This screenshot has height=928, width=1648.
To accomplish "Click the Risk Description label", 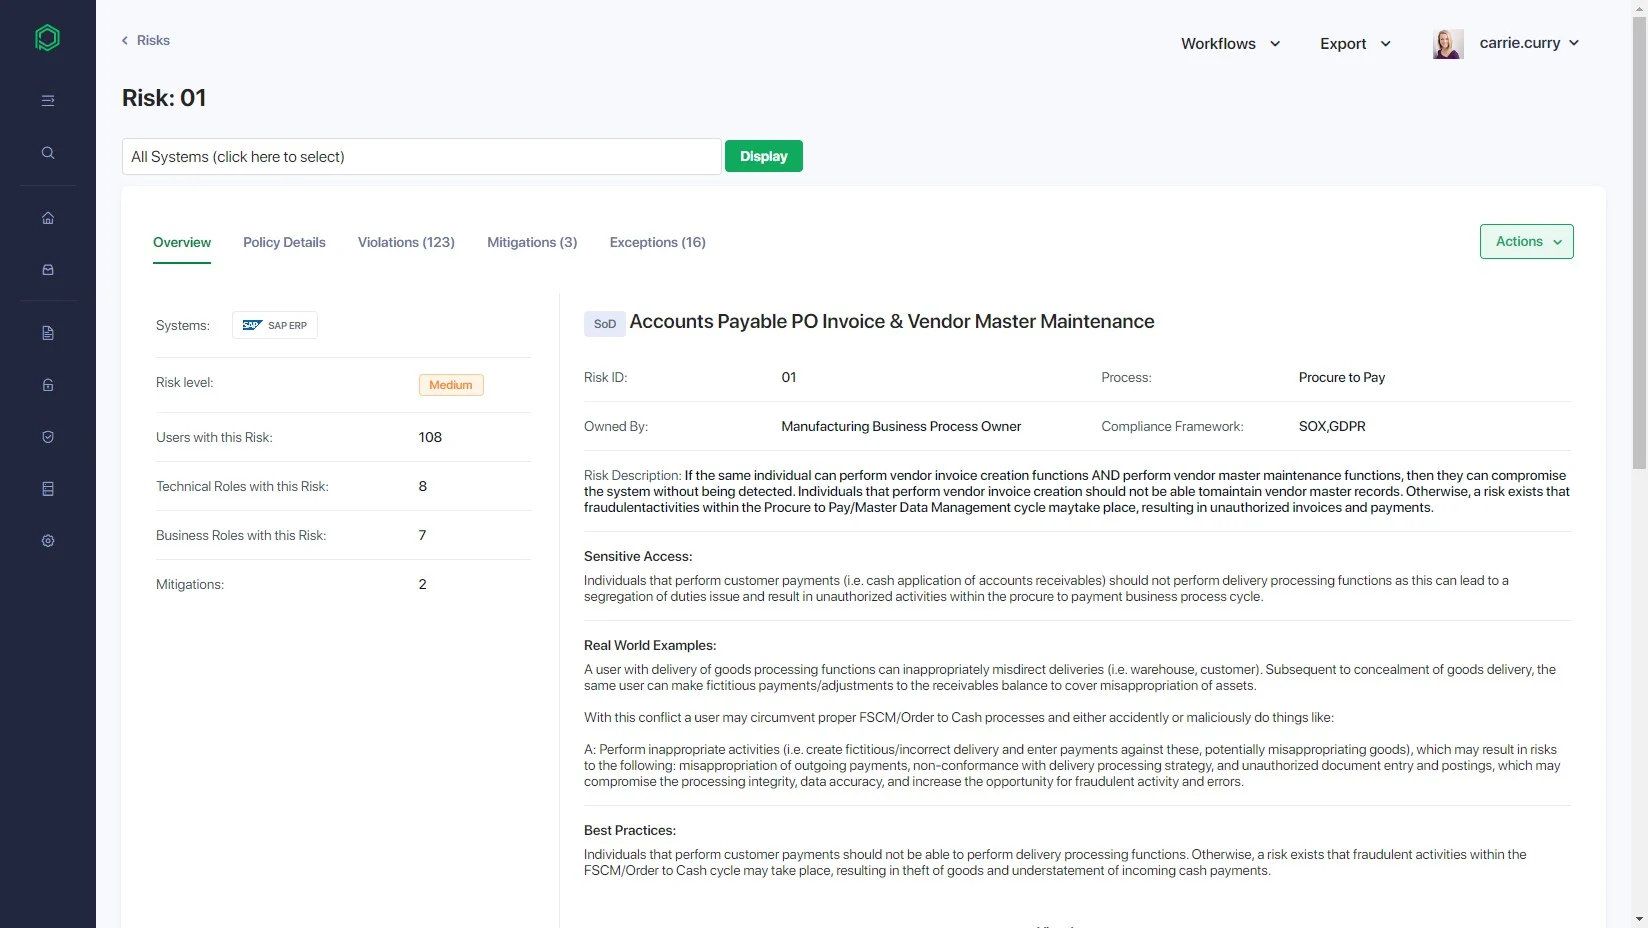I will tap(632, 476).
